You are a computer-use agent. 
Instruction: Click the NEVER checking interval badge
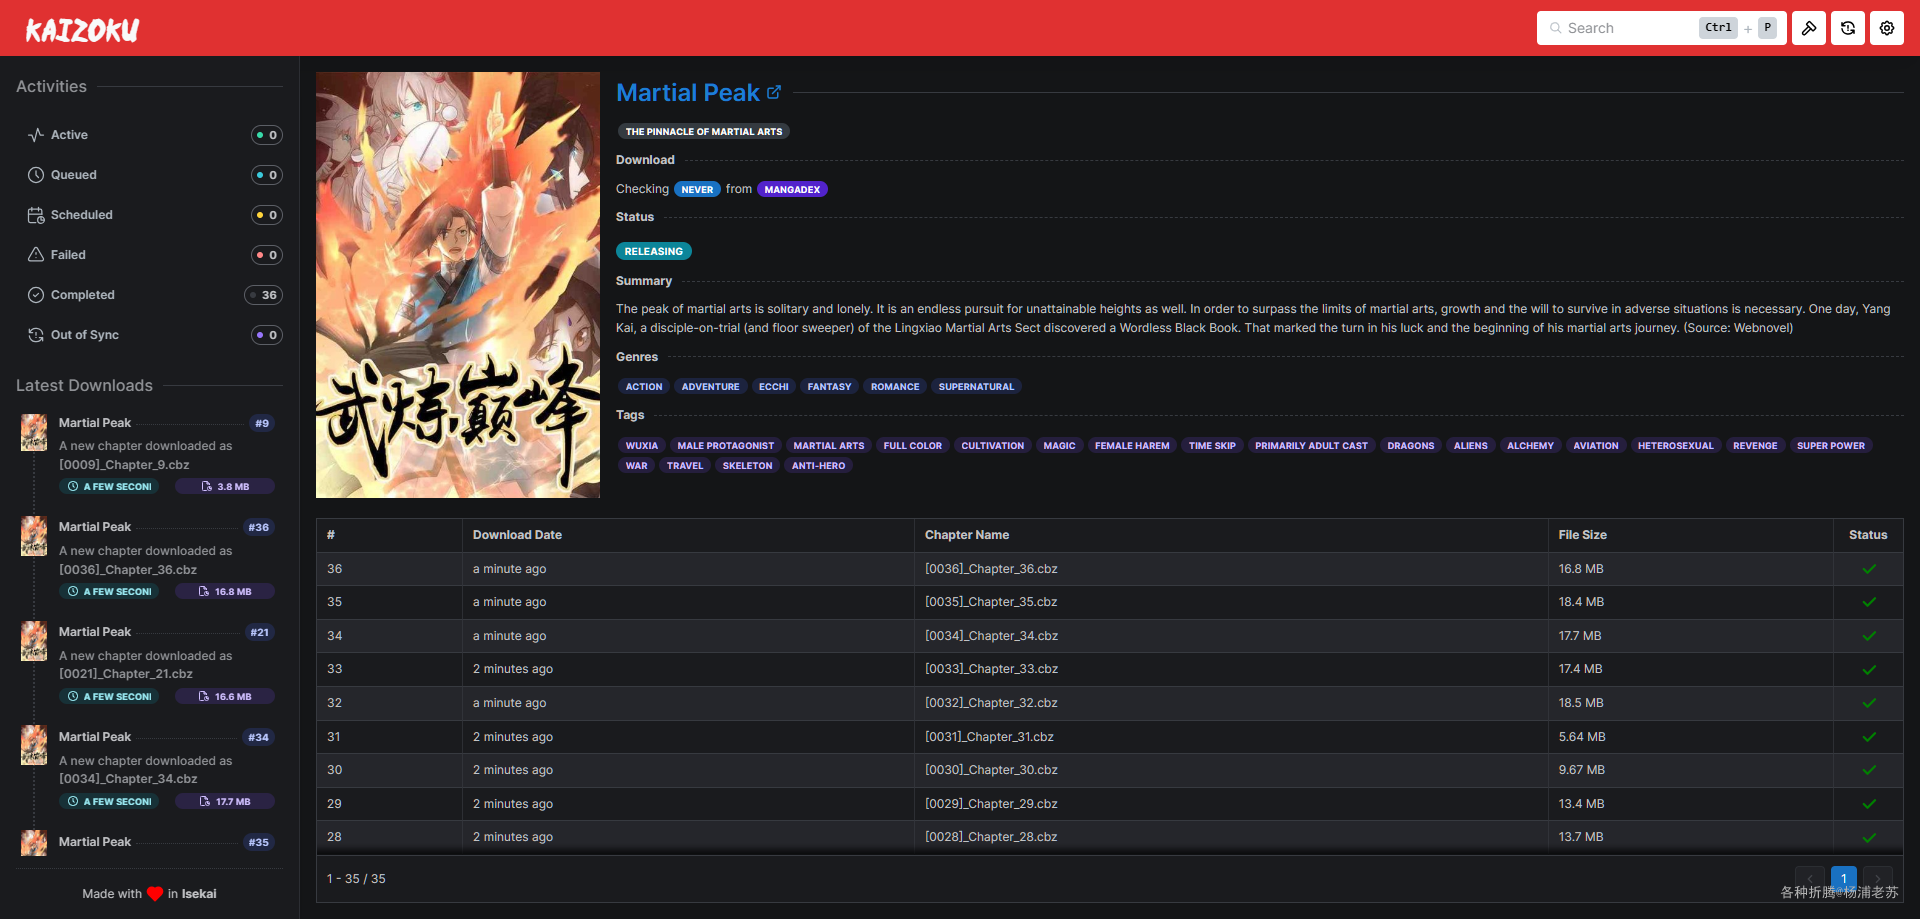(x=697, y=189)
